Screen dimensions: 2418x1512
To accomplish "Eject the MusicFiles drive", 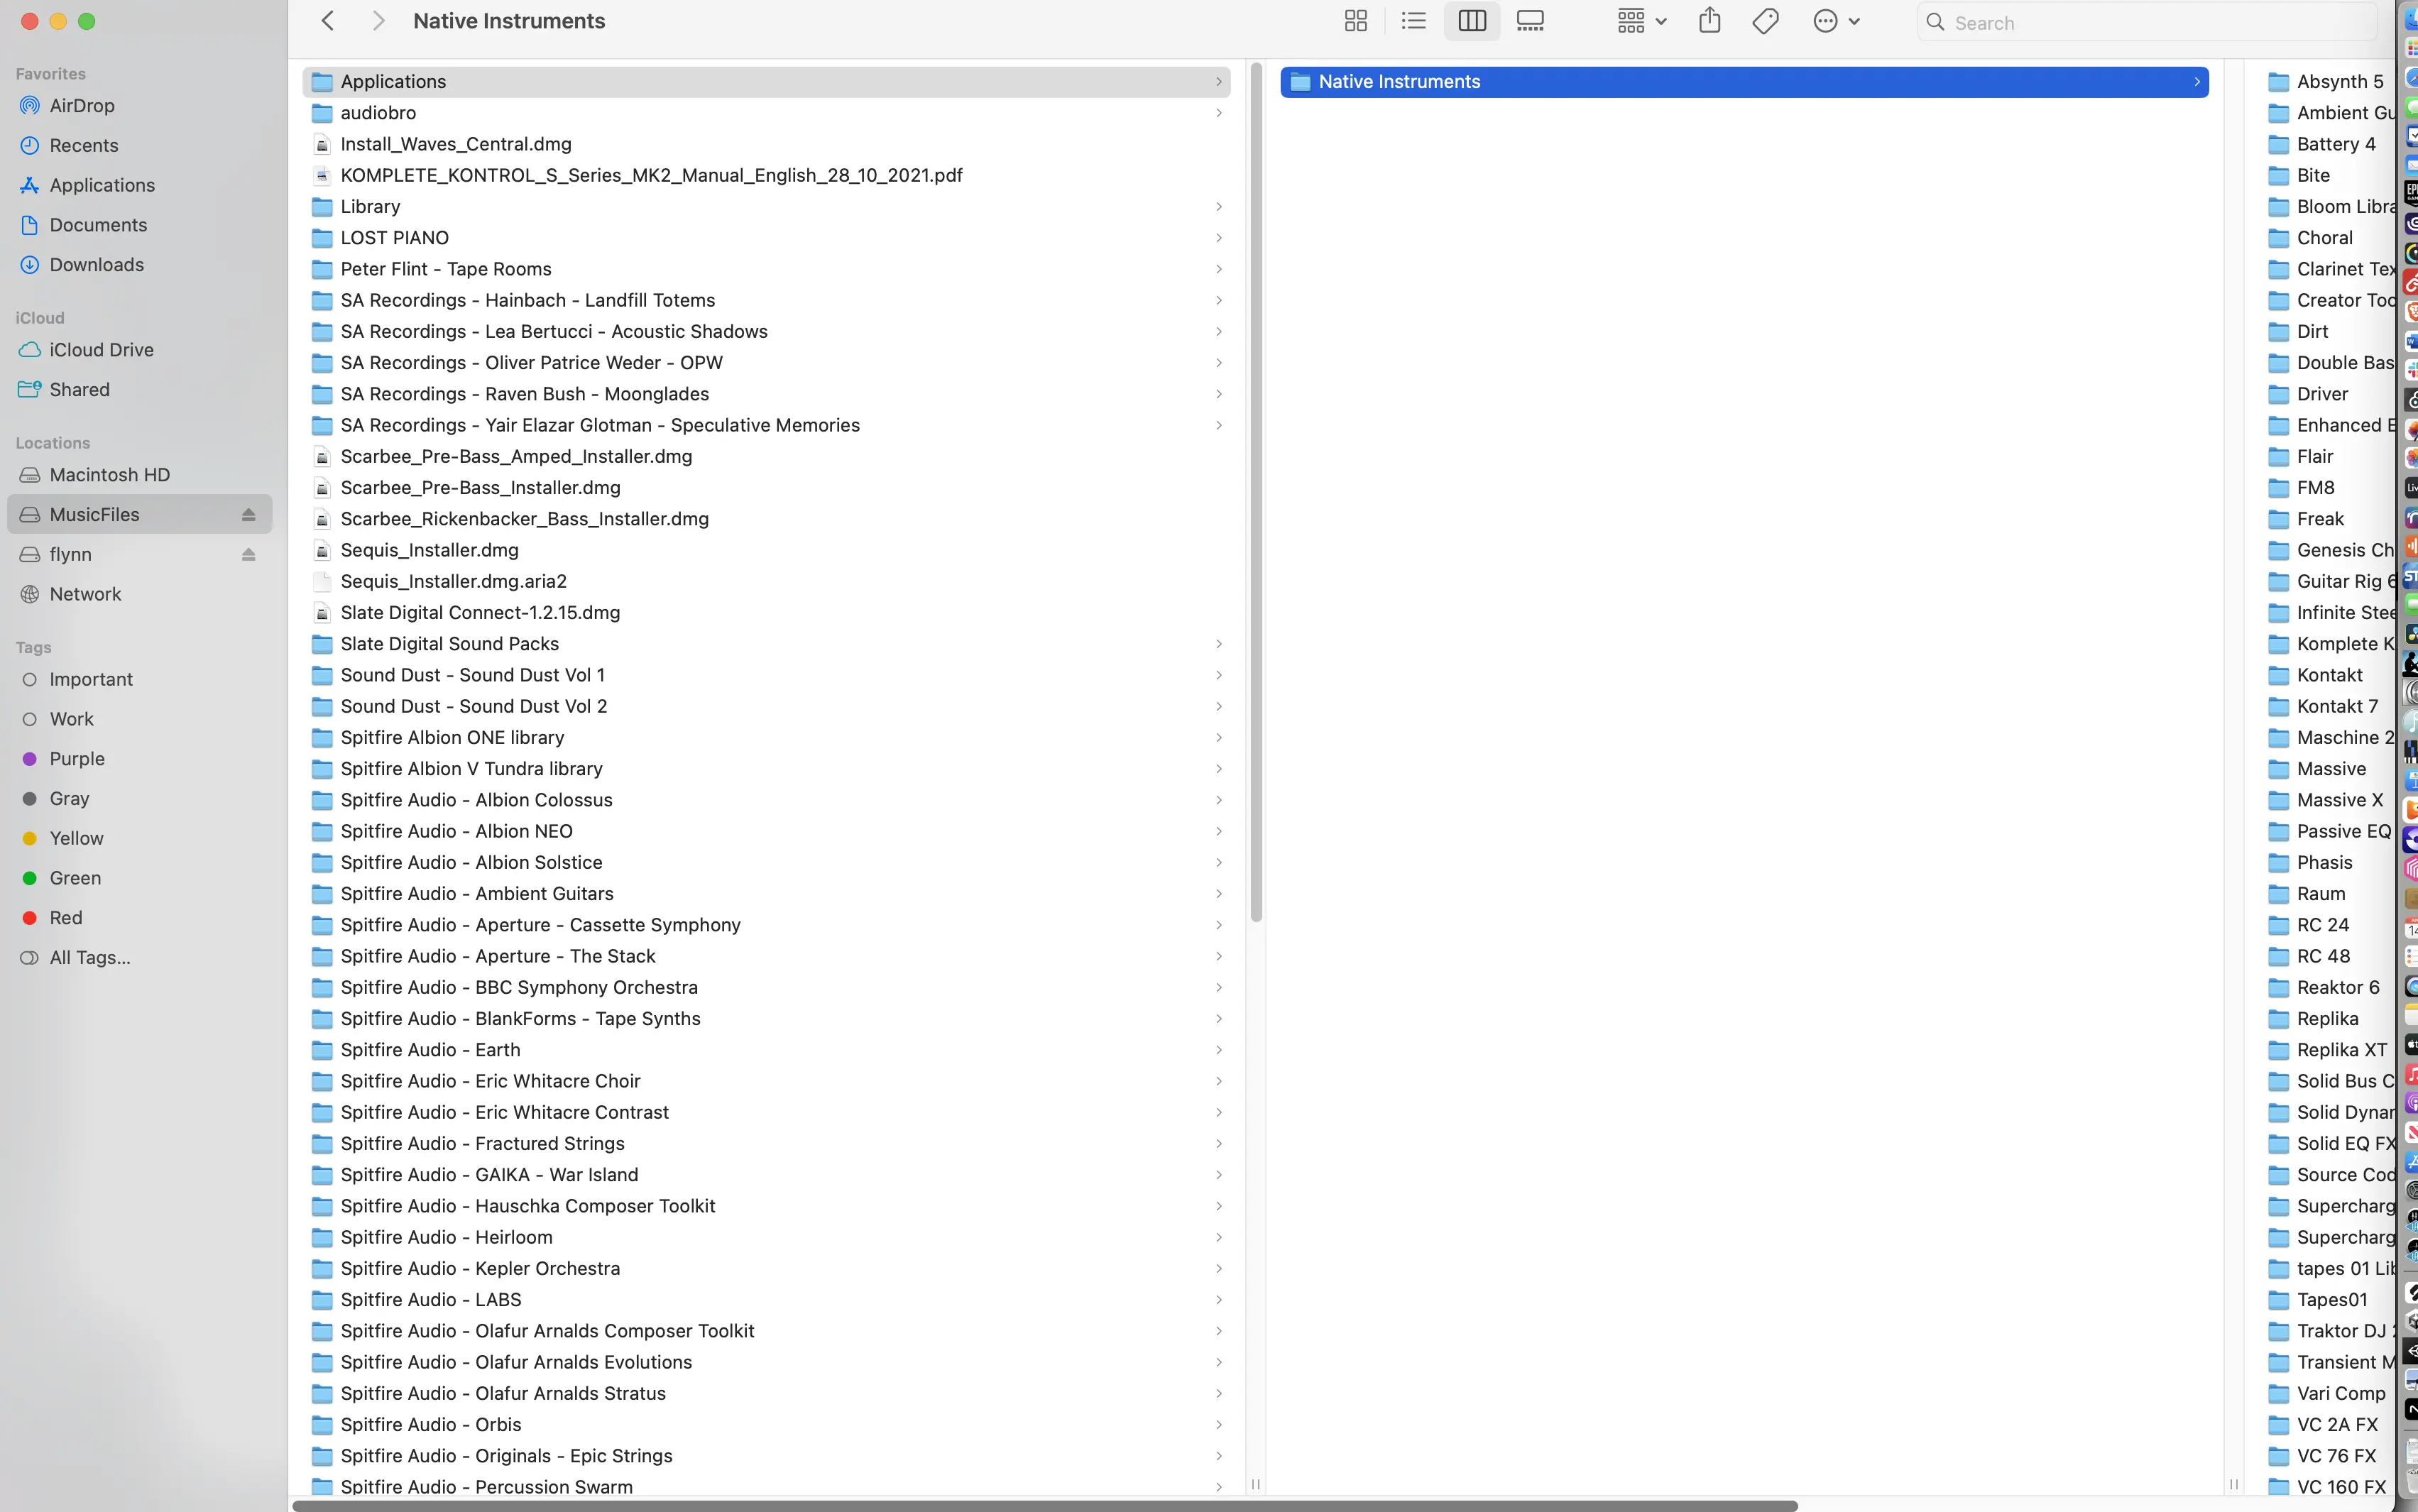I will 248,515.
